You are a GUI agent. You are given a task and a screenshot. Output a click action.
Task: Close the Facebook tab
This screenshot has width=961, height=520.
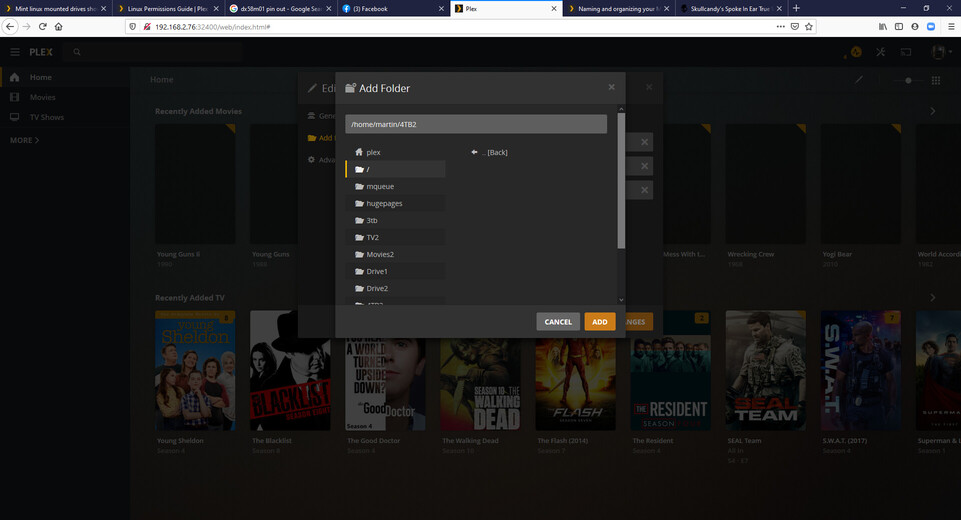[441, 9]
